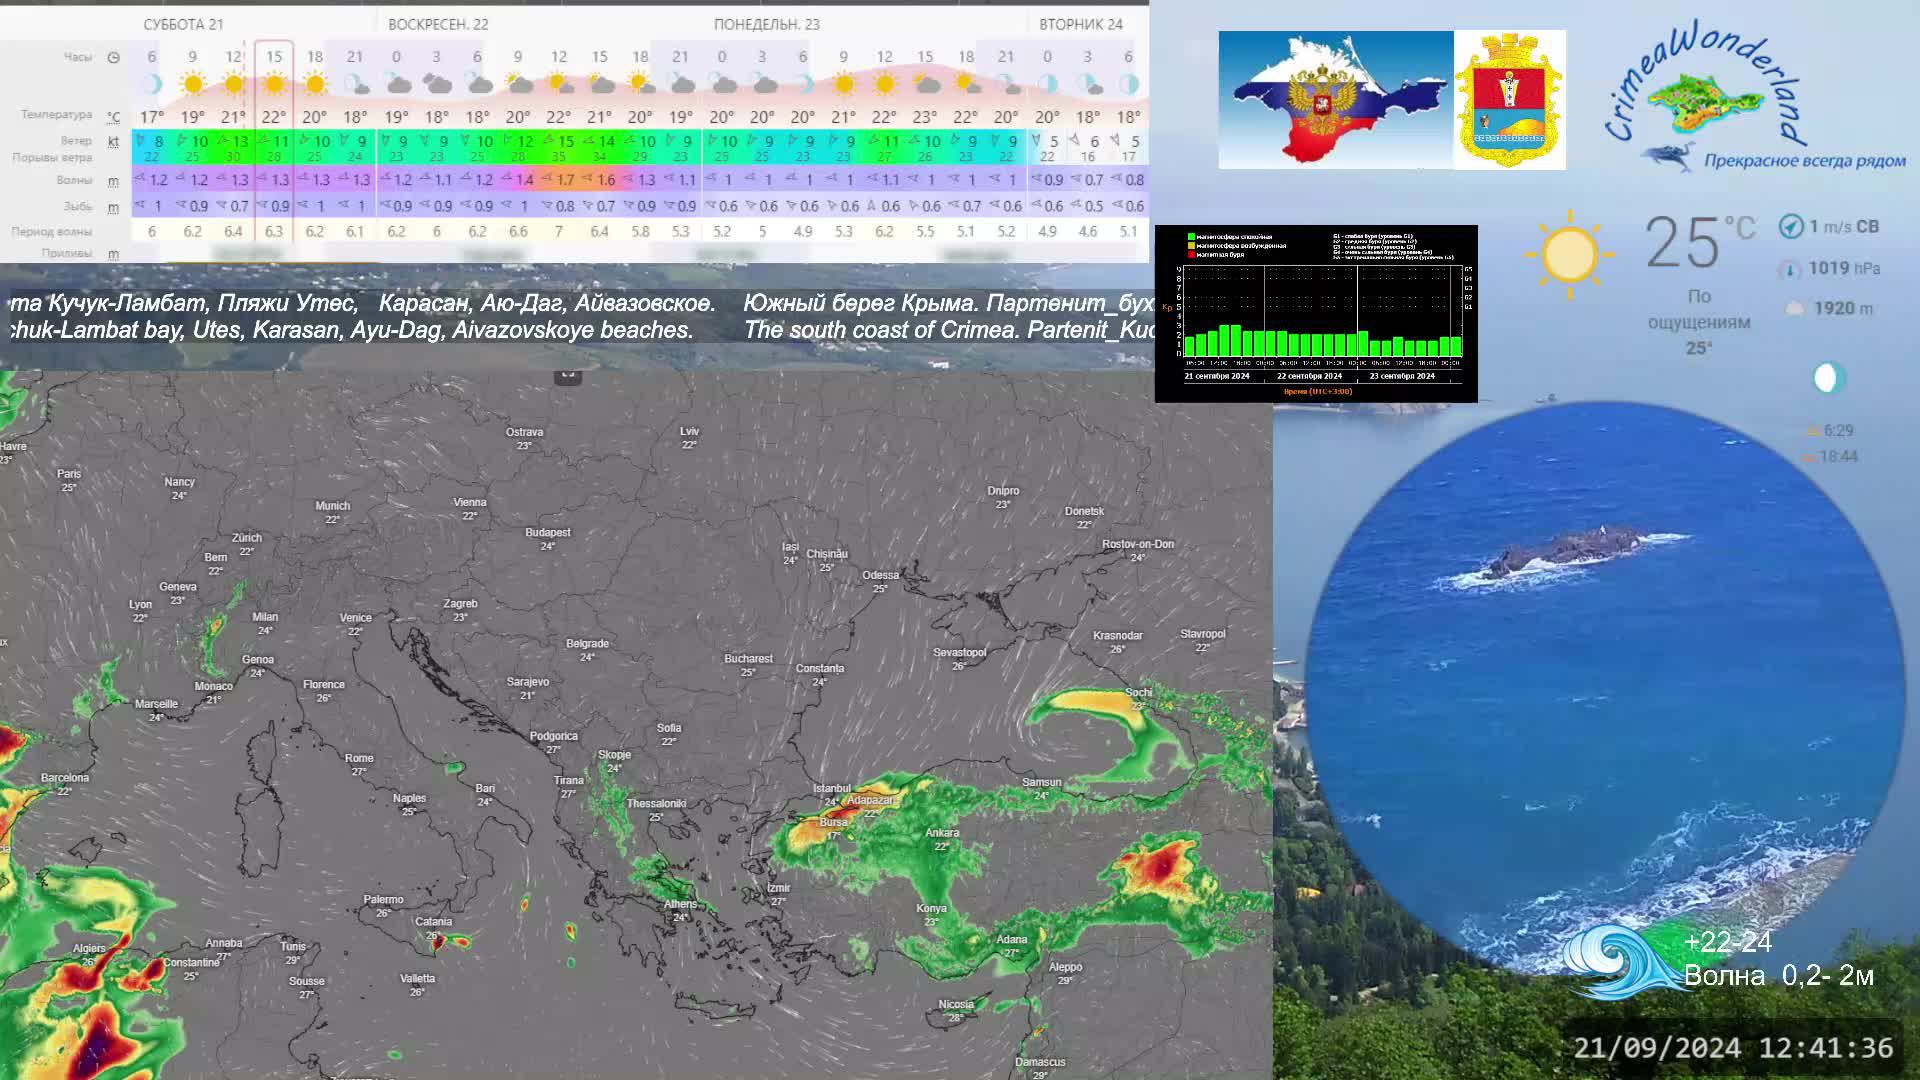Click the city coat of arms emblem
Image resolution: width=1920 pixels, height=1080 pixels.
click(x=1509, y=100)
